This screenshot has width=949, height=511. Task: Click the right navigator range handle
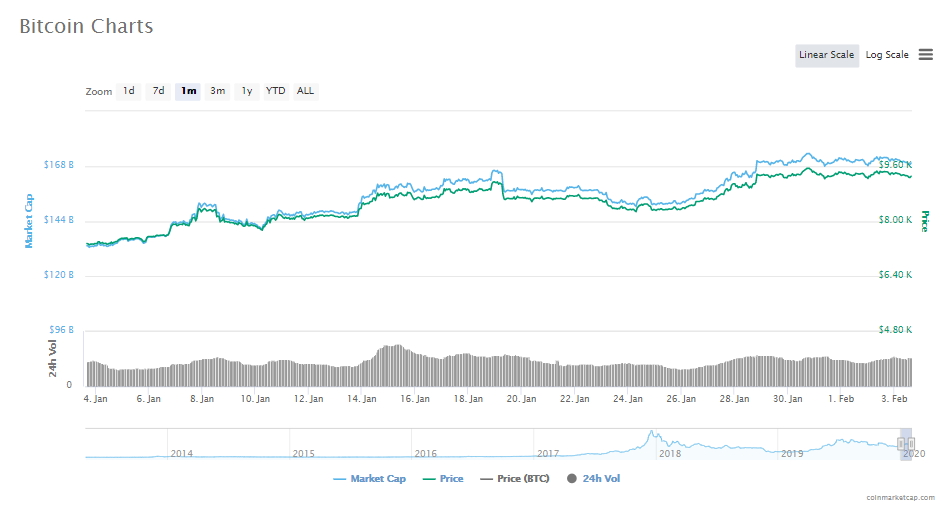point(911,444)
